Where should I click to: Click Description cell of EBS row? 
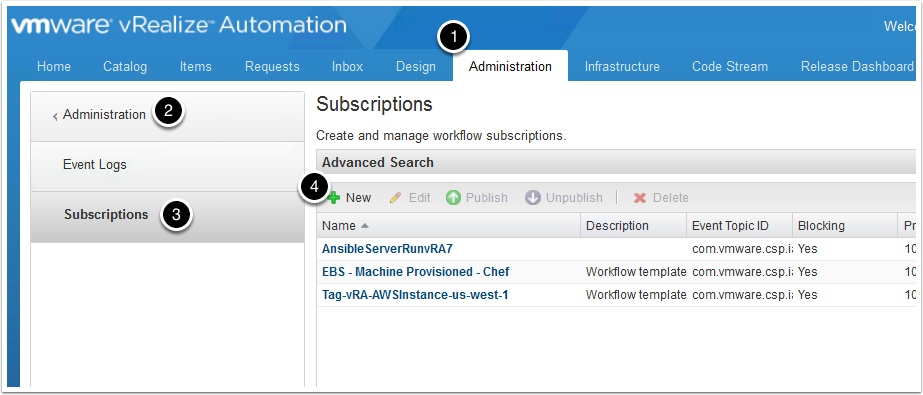click(x=636, y=272)
